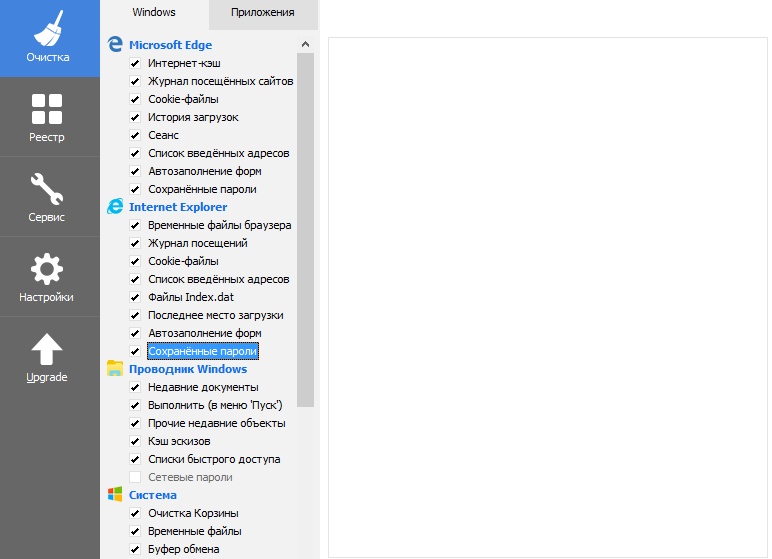Screen dimensions: 772x559
Task: Open the Сервис tools wrench section
Action: pos(49,197)
